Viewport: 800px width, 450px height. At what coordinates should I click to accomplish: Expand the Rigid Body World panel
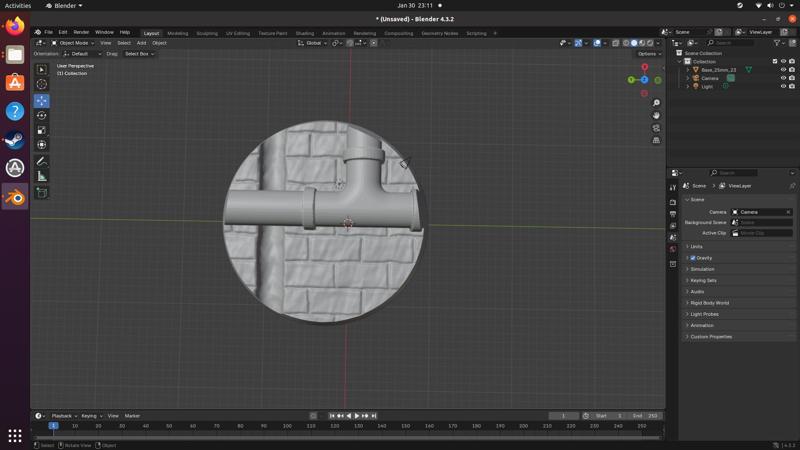(709, 303)
